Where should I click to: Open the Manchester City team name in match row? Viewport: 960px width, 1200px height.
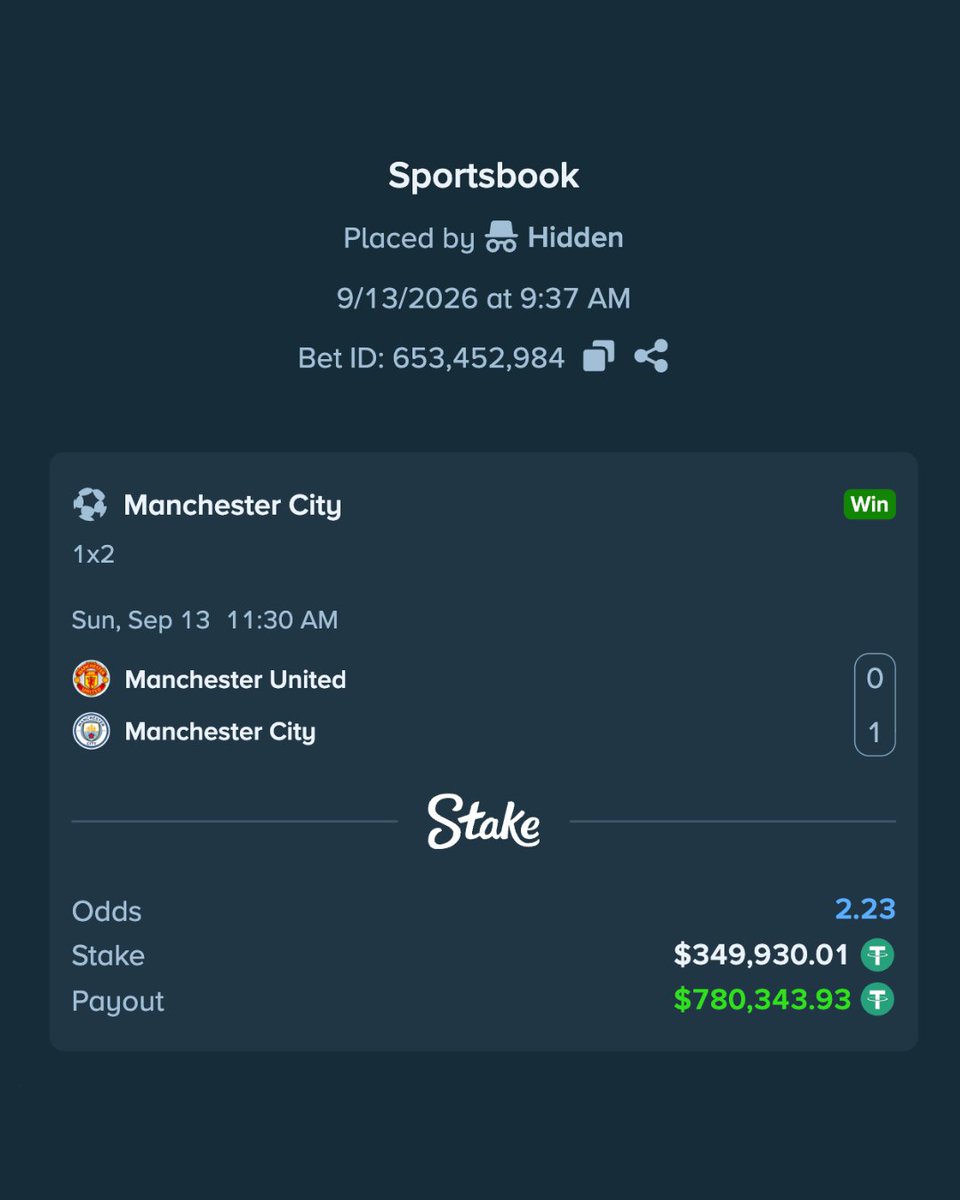point(220,731)
